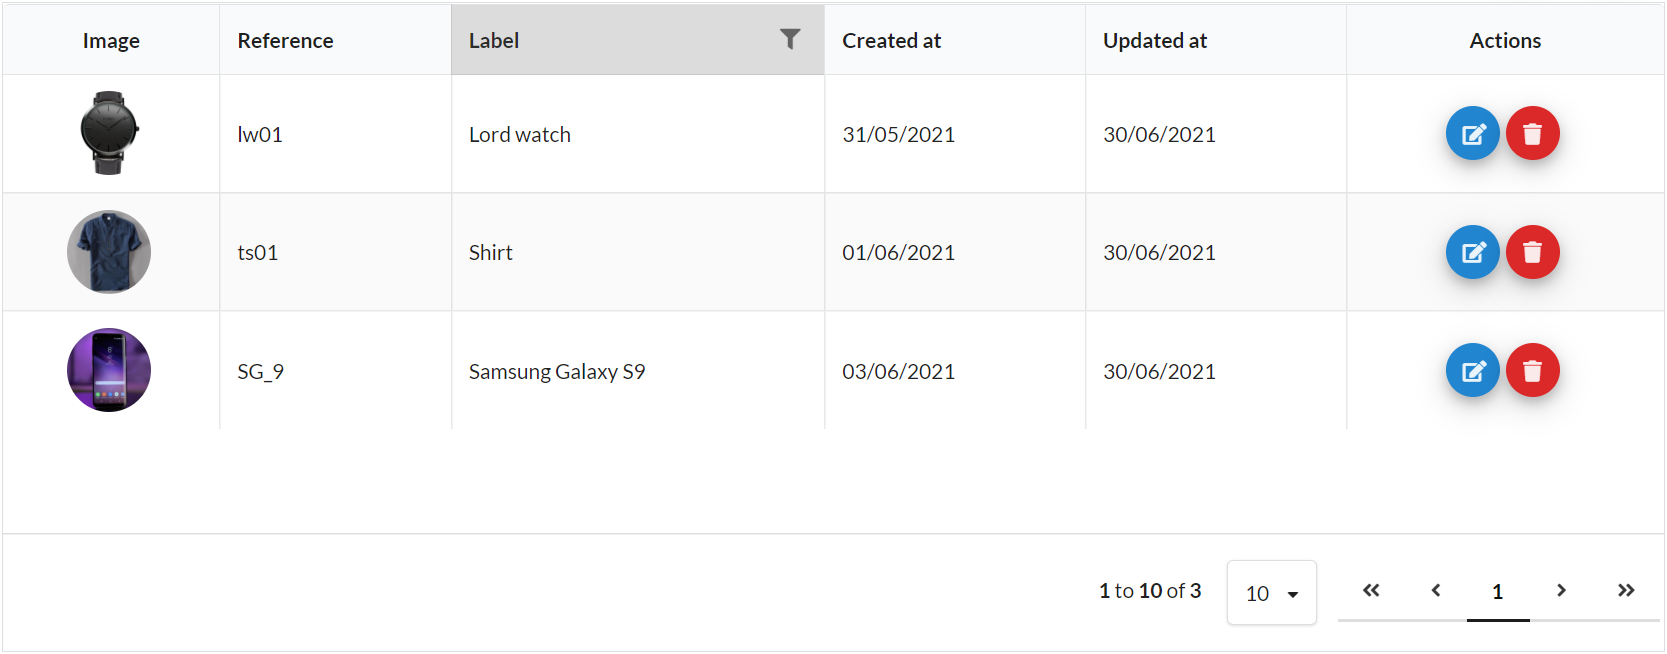Open the Label column filter icon
1667x654 pixels.
click(x=790, y=39)
